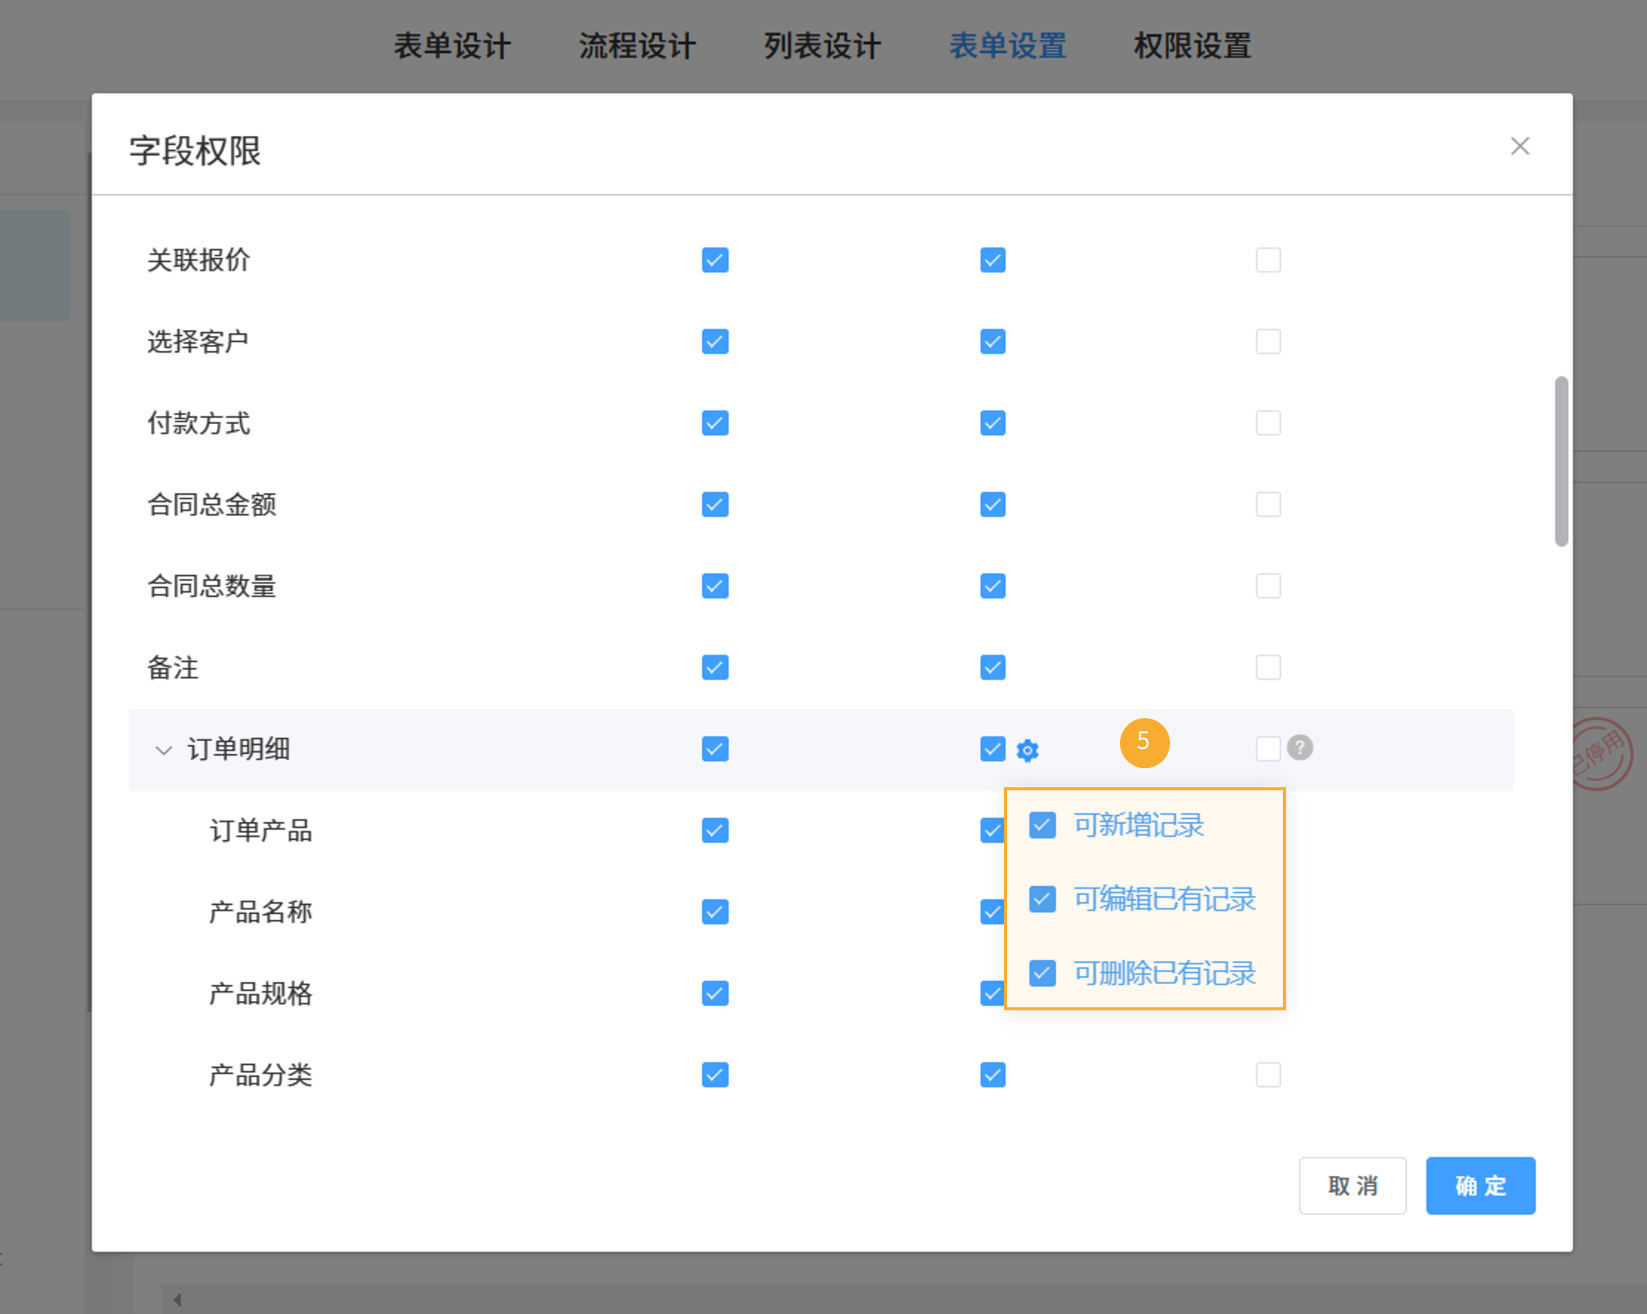Tick the unchecked box in the 合同总数量 row
This screenshot has height=1314, width=1647.
[1268, 586]
